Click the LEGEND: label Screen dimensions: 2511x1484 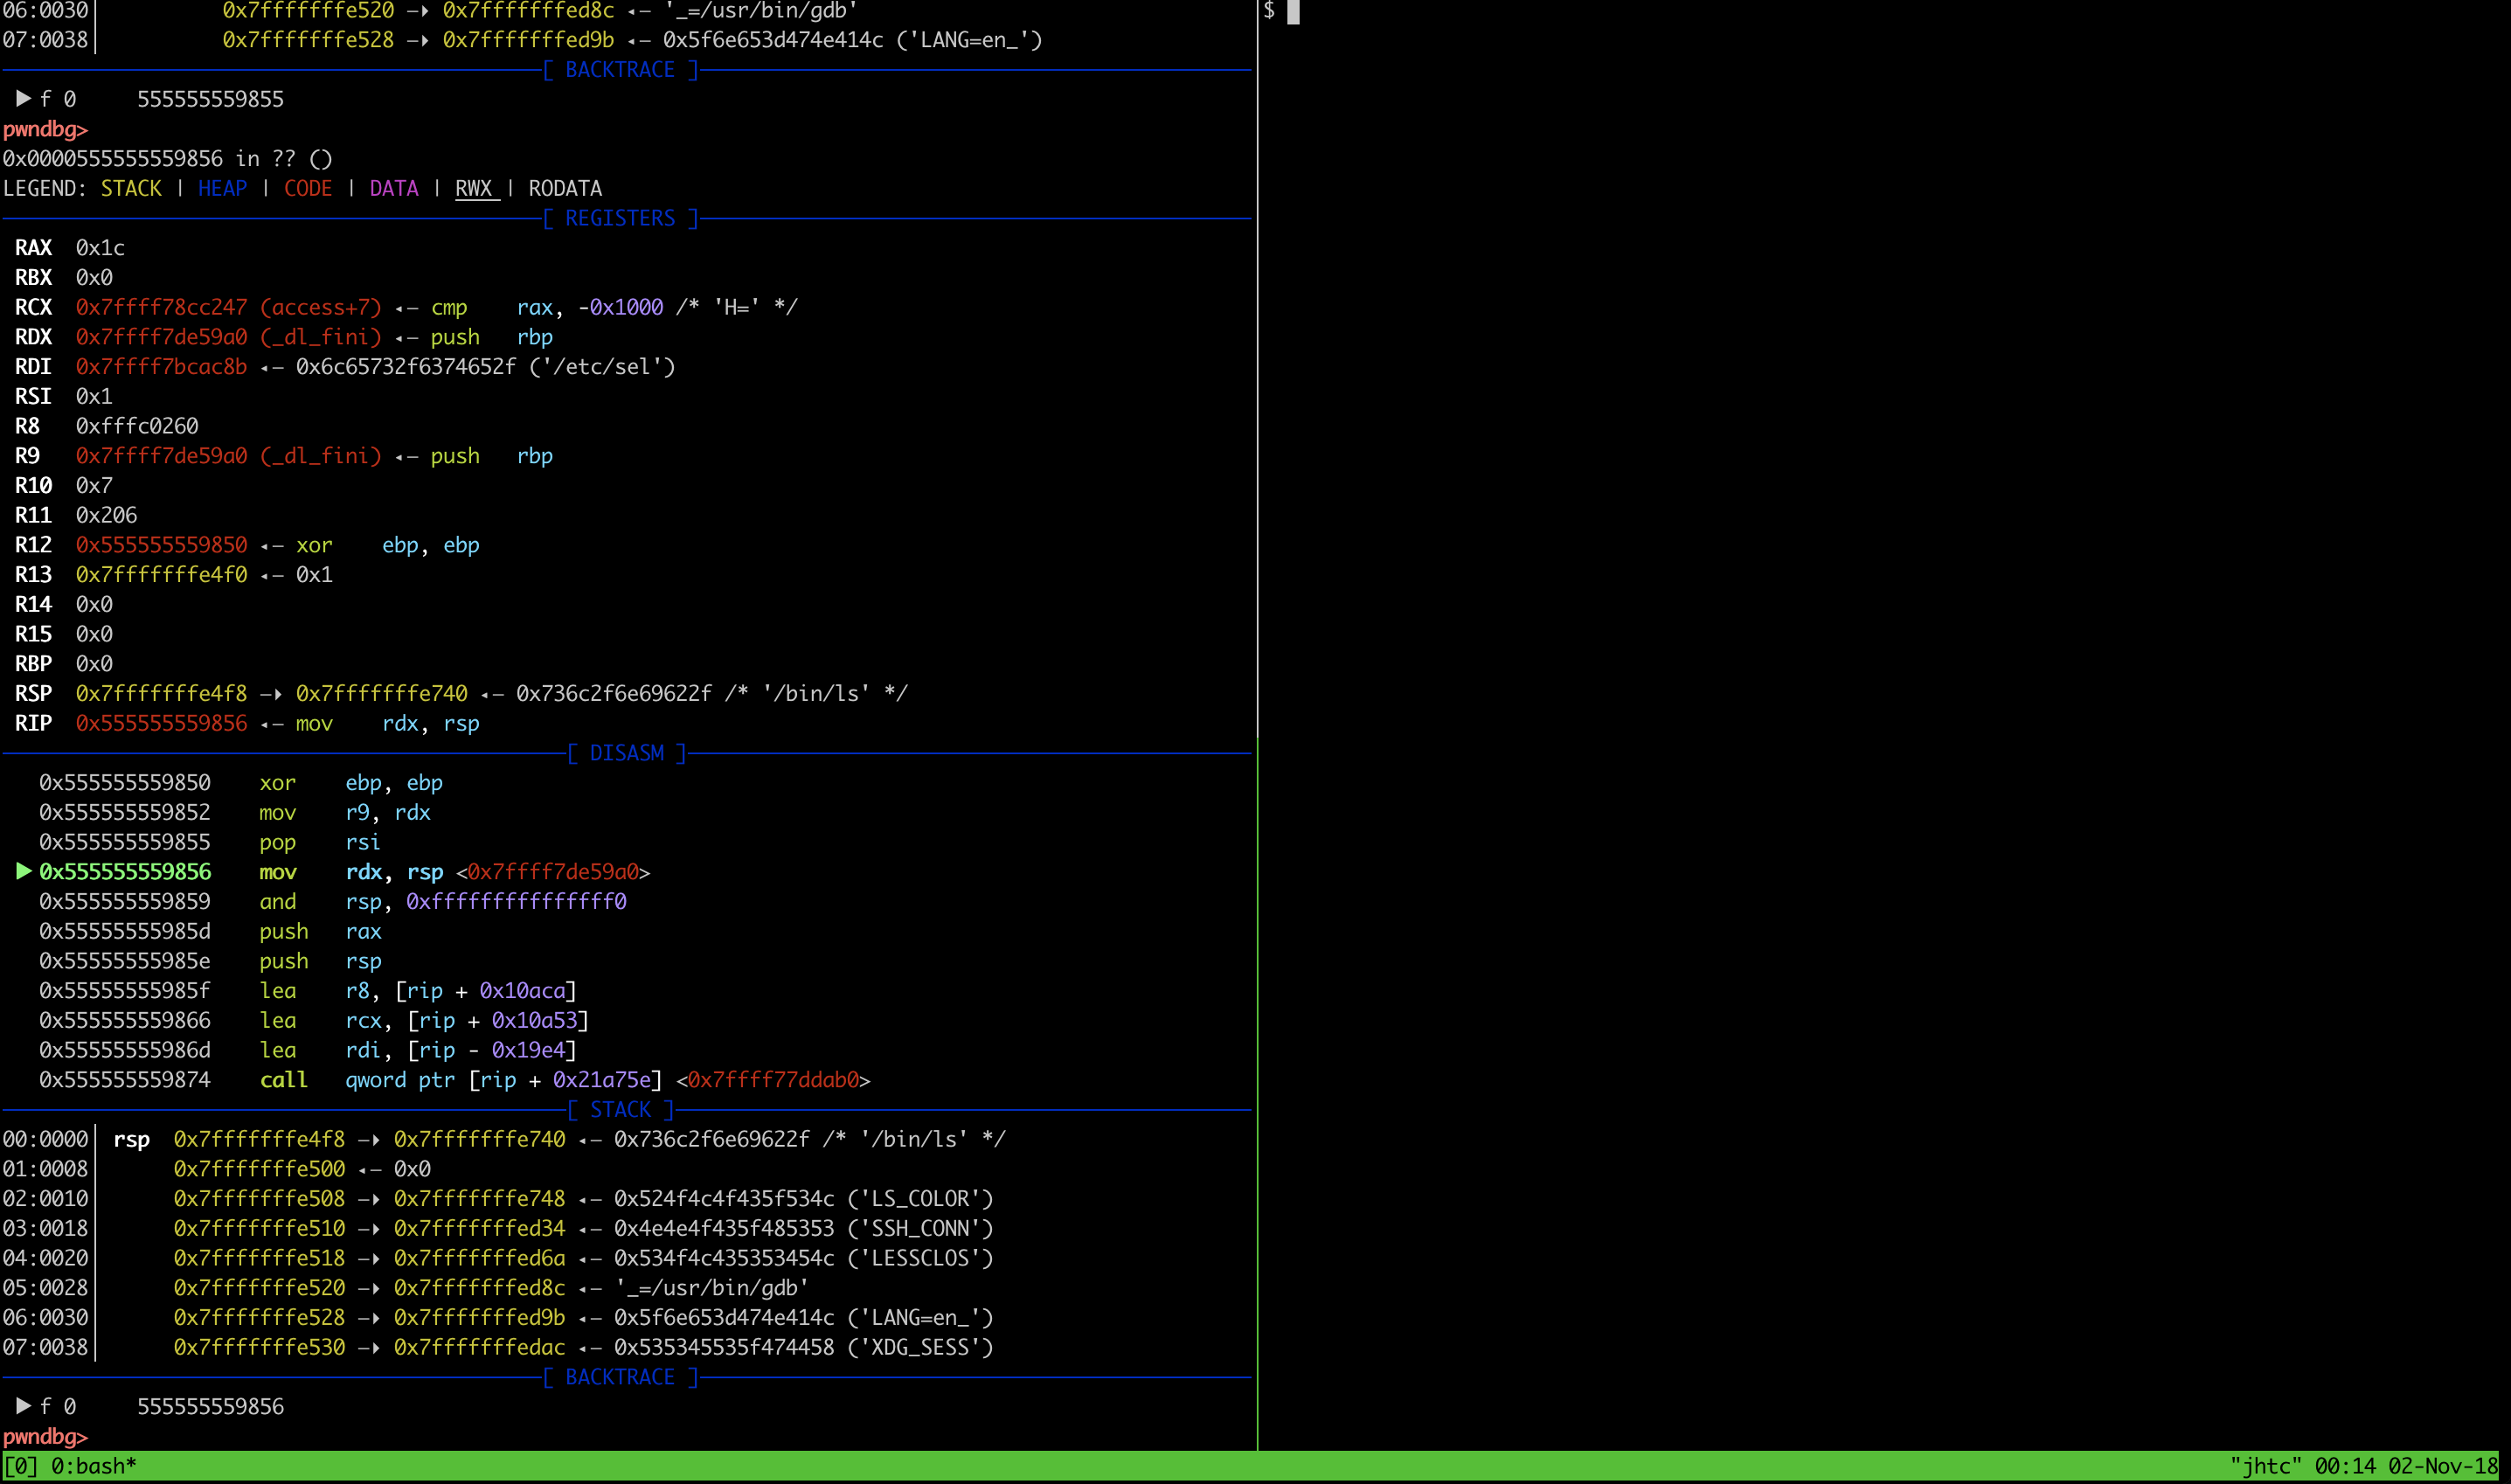tap(45, 188)
